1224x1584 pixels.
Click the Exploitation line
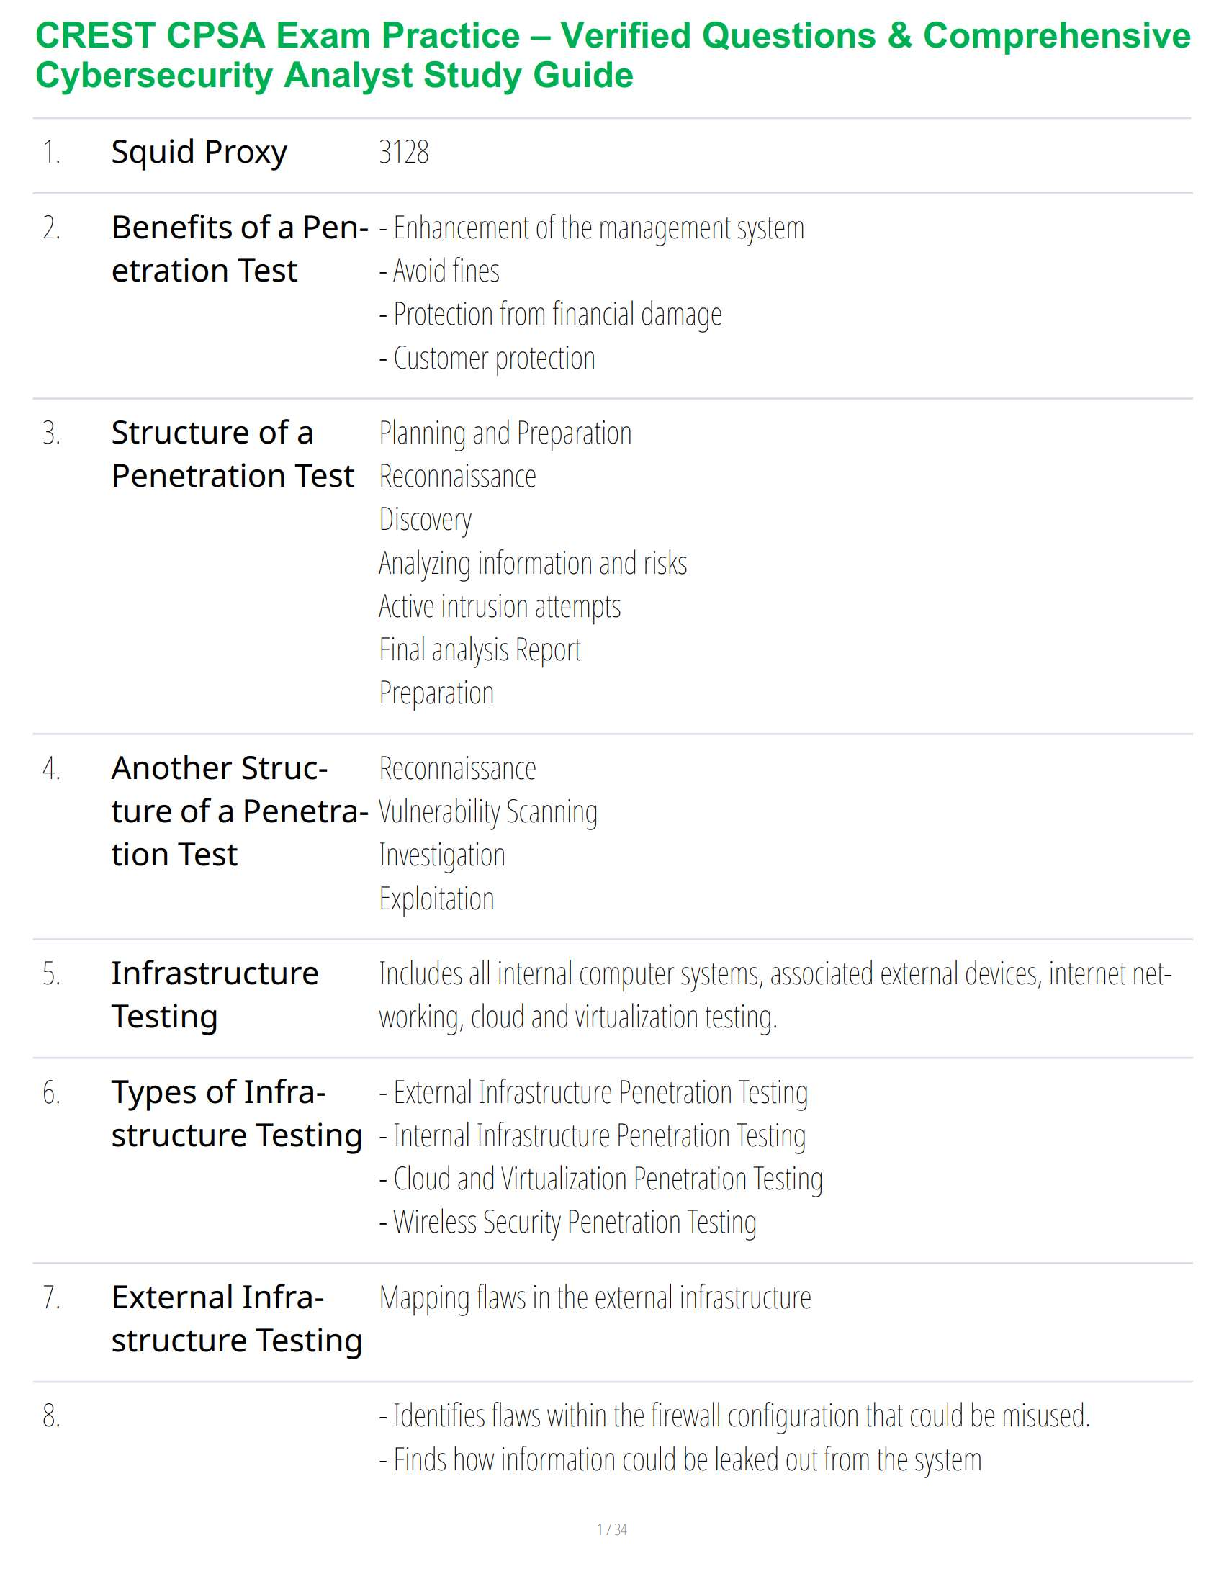click(436, 899)
